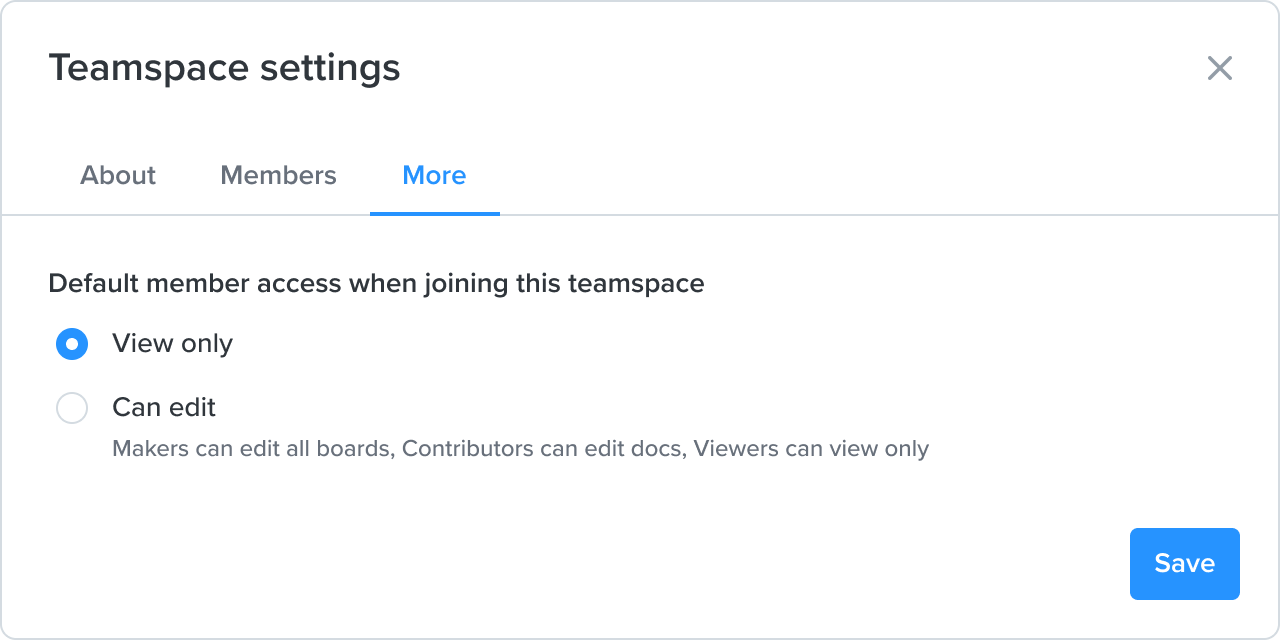
Task: Click the default member access heading
Action: click(x=376, y=283)
